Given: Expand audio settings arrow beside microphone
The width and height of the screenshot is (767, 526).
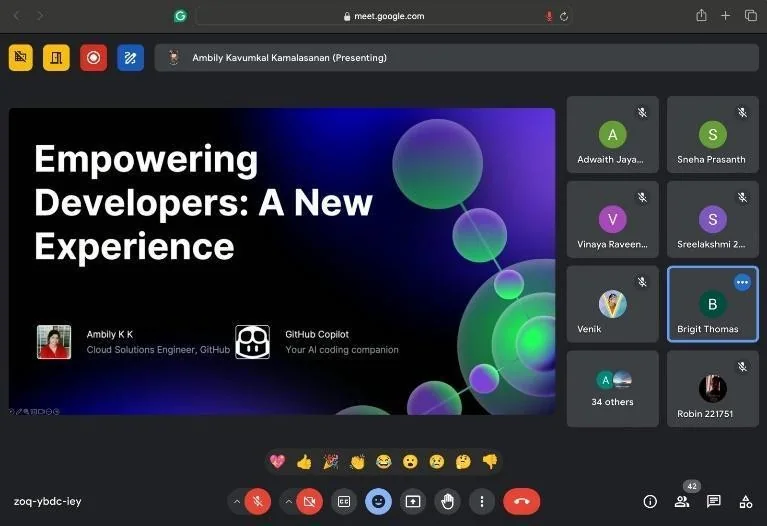Looking at the screenshot, I should click(237, 502).
